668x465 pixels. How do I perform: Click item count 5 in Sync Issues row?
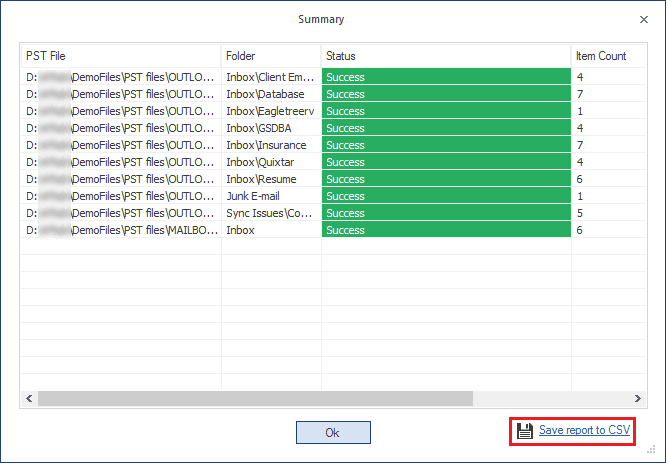608,213
